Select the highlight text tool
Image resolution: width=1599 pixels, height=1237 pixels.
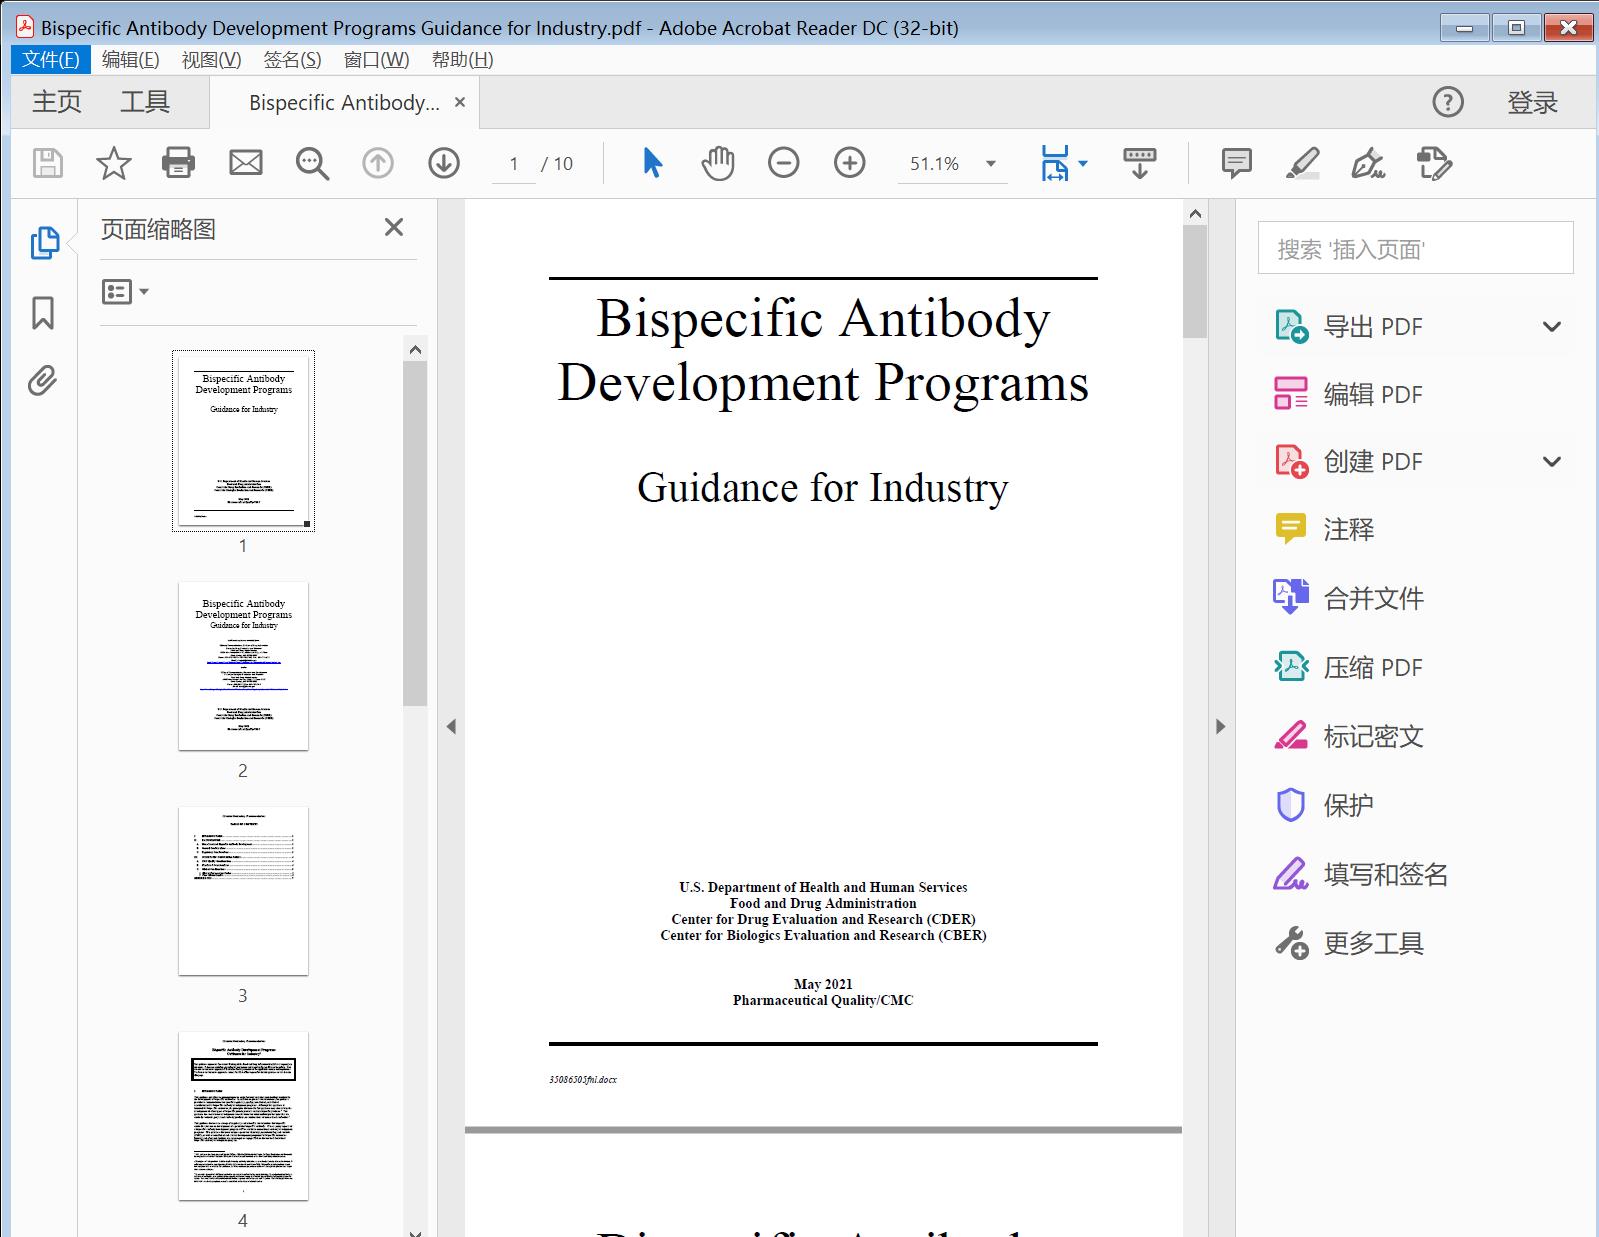pyautogui.click(x=1302, y=163)
